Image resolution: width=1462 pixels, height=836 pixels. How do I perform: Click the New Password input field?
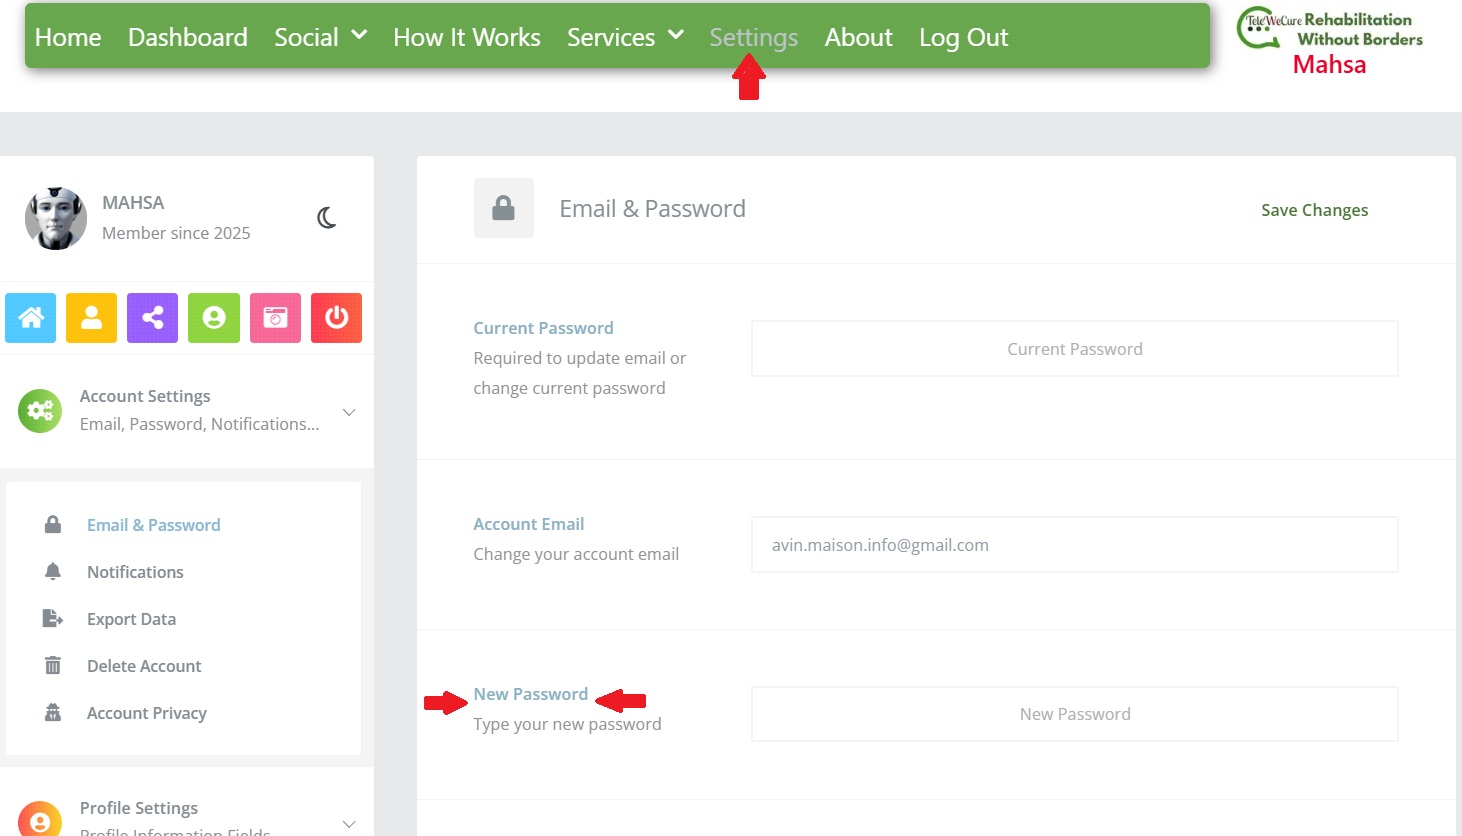1075,714
